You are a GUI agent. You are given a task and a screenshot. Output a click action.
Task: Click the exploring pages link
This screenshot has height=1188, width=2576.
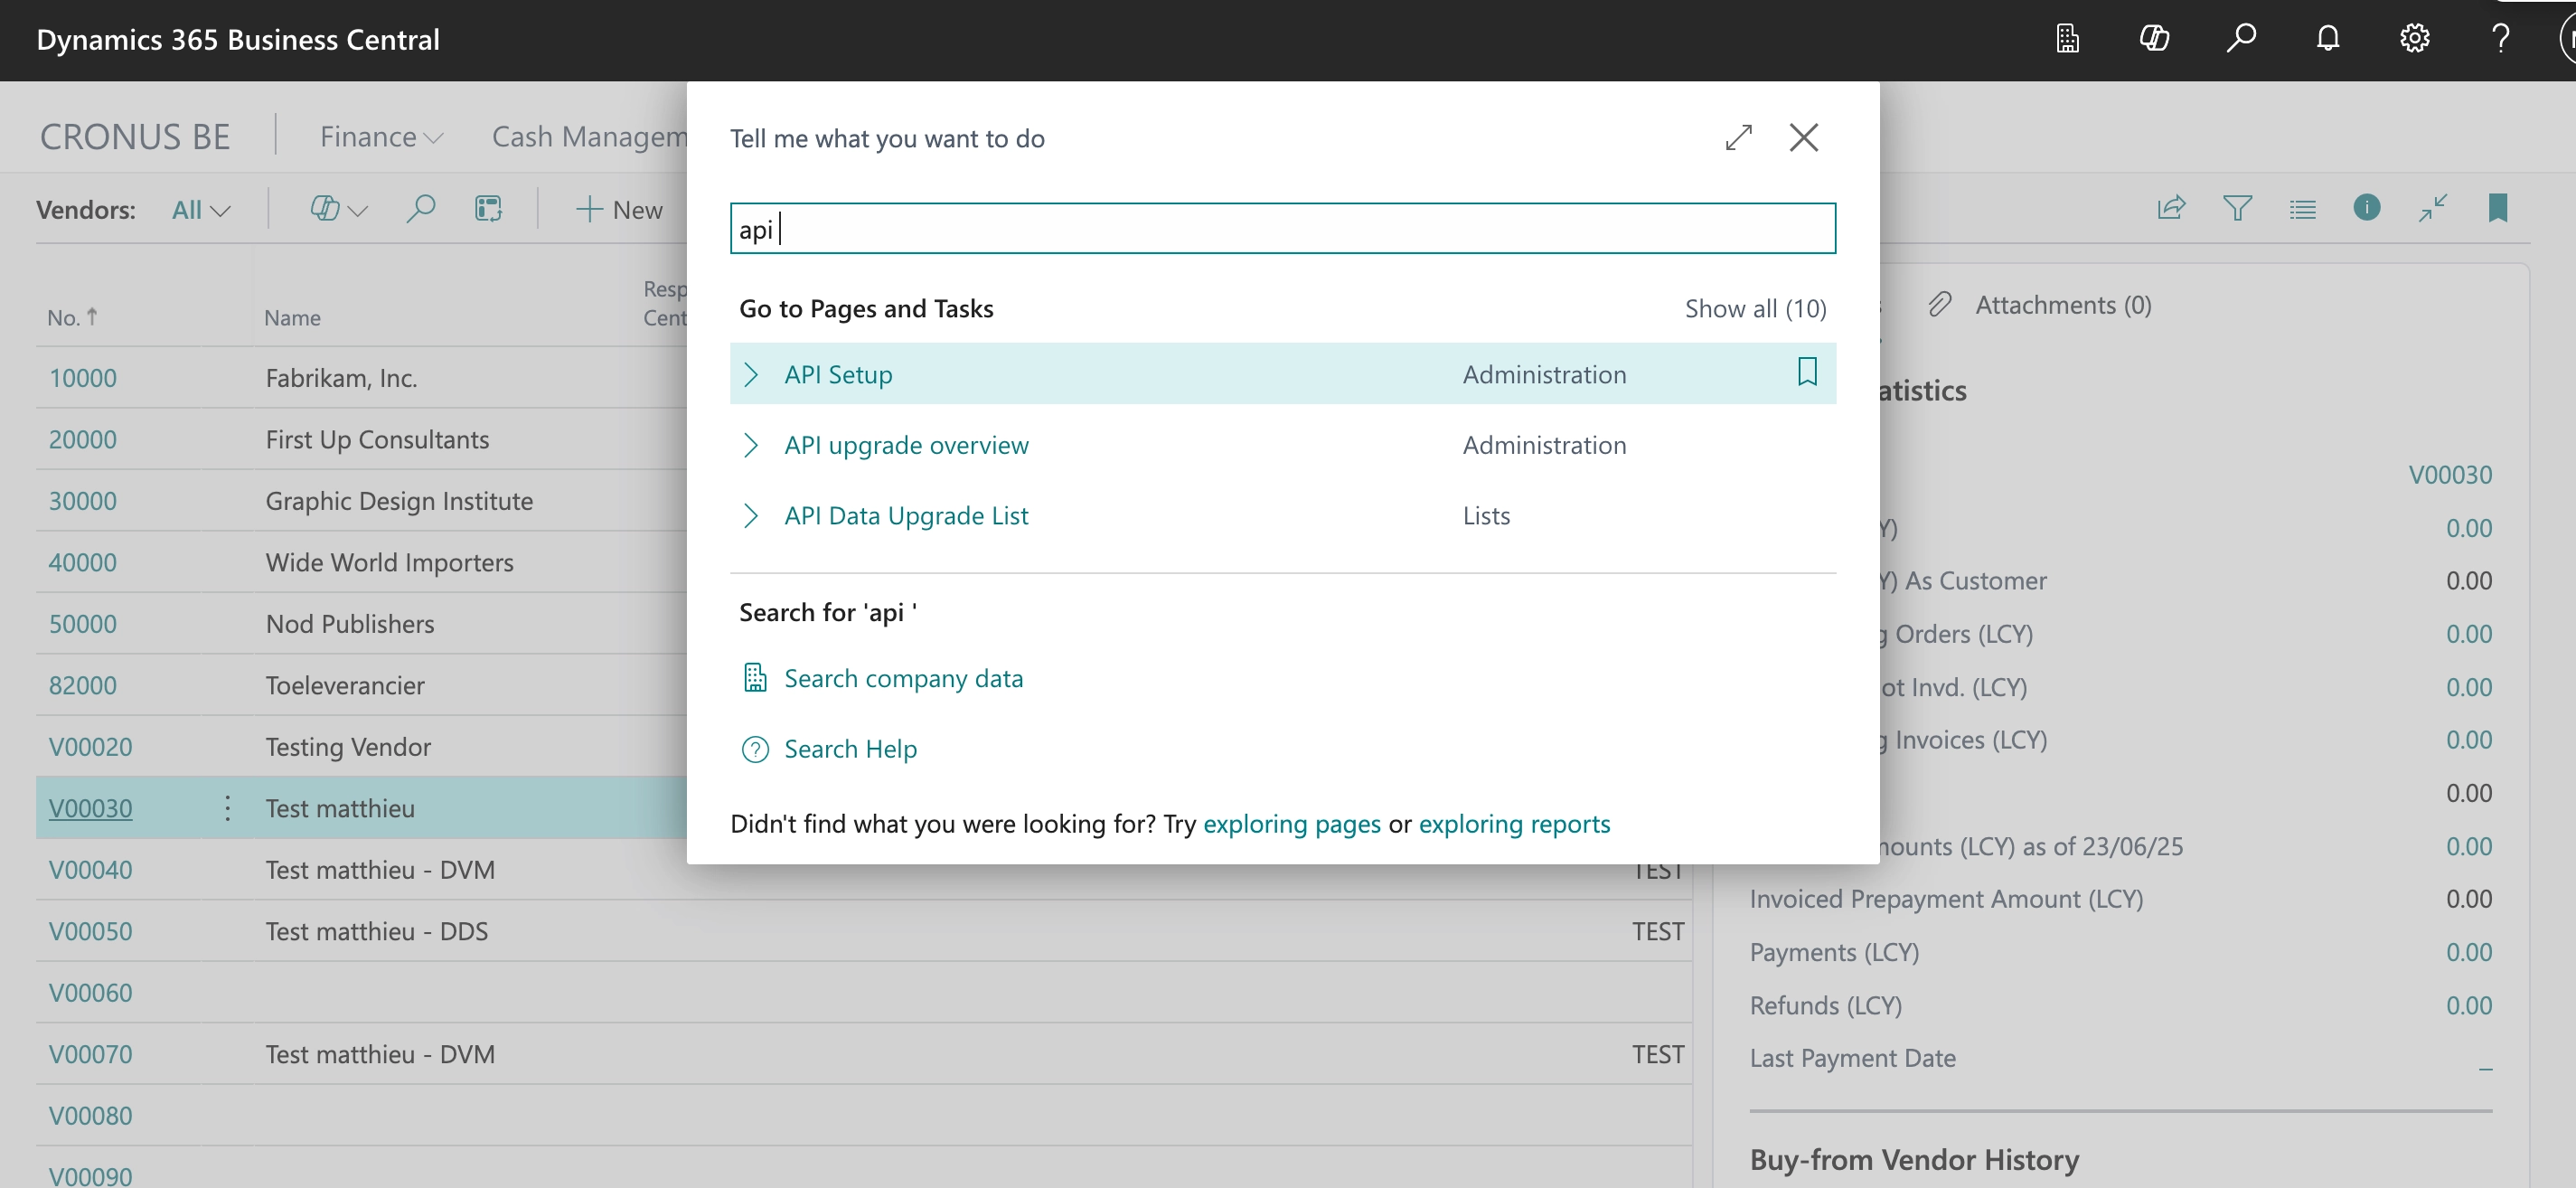pos(1291,824)
